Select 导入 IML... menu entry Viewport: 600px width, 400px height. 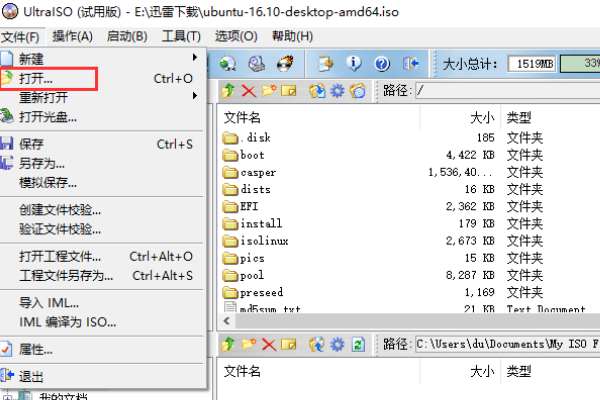[102, 303]
